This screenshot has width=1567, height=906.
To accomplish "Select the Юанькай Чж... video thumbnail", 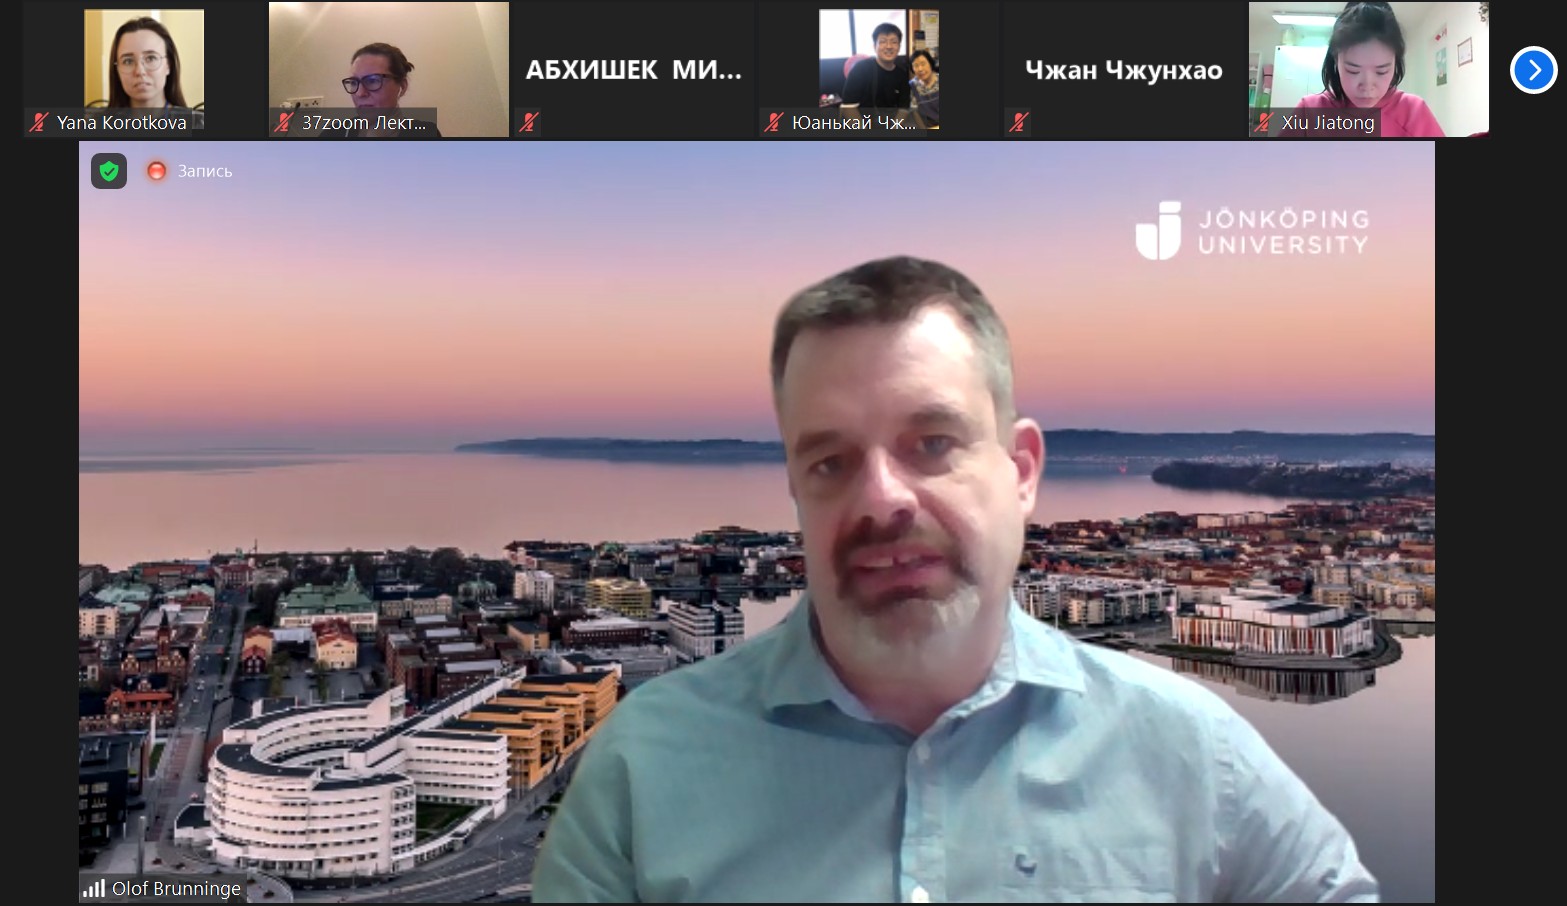I will tap(879, 70).
